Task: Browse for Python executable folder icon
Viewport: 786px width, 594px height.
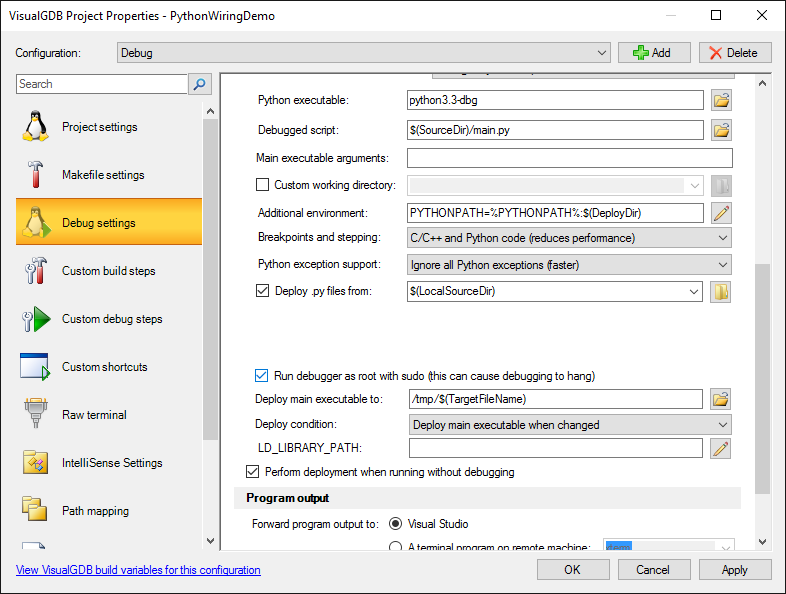Action: (721, 100)
